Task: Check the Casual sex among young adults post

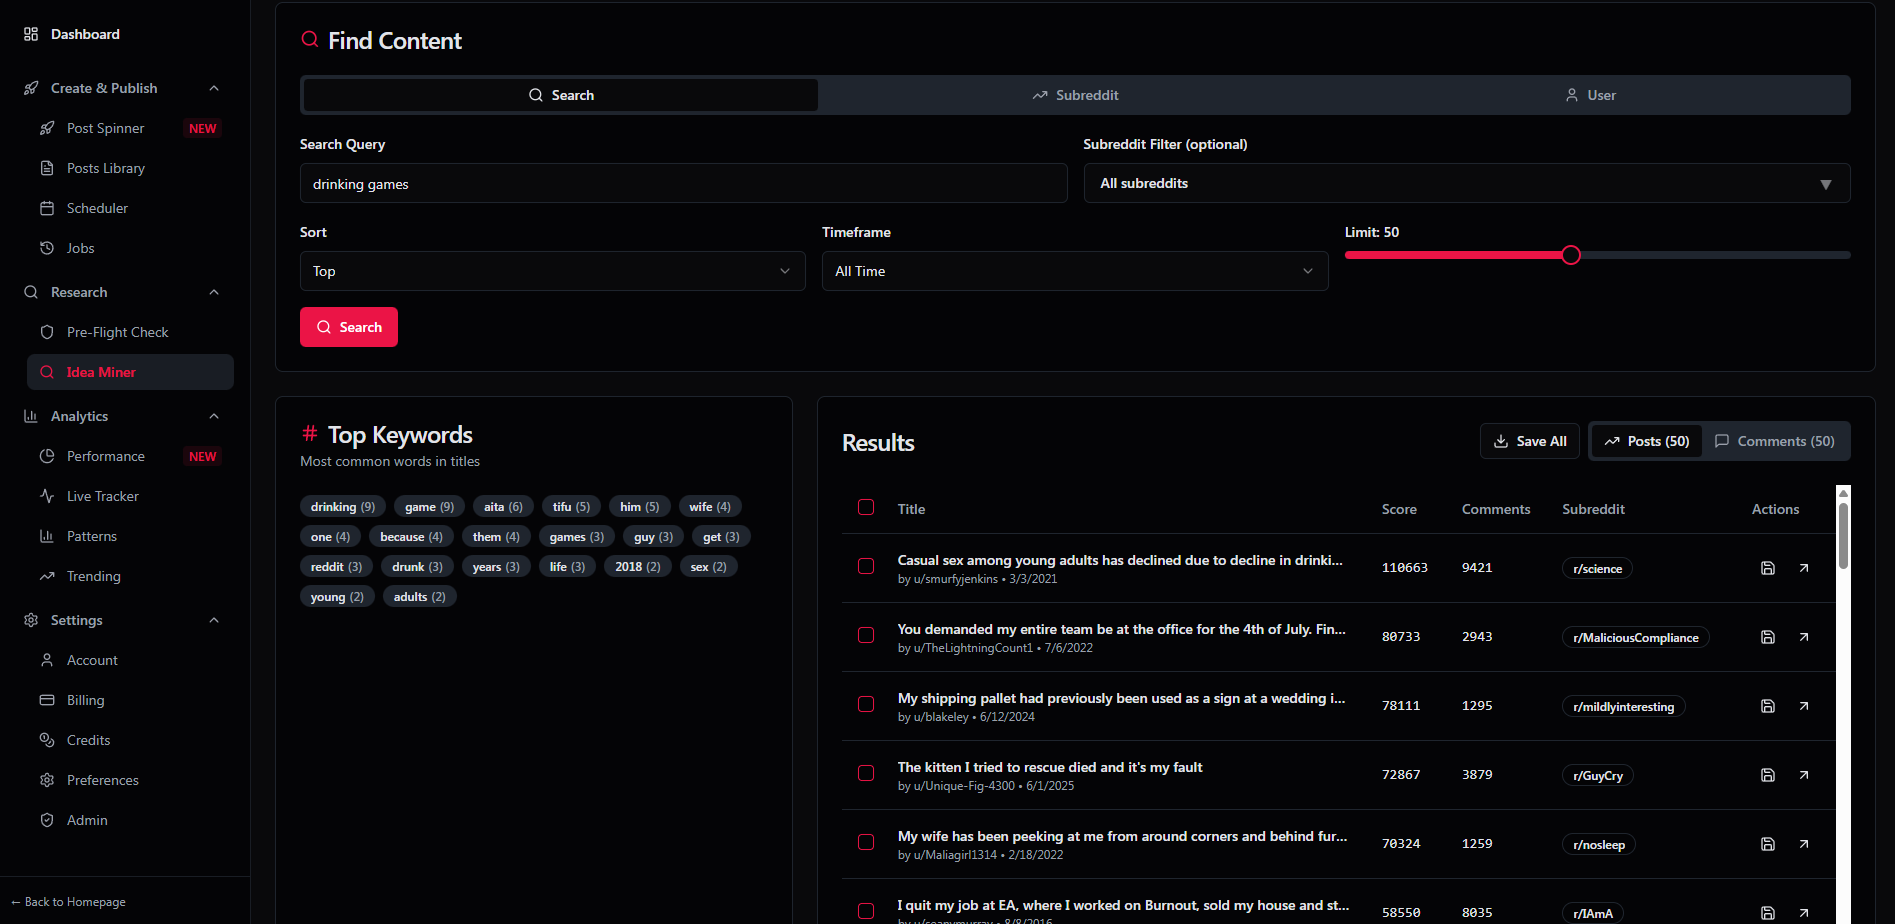Action: [866, 566]
